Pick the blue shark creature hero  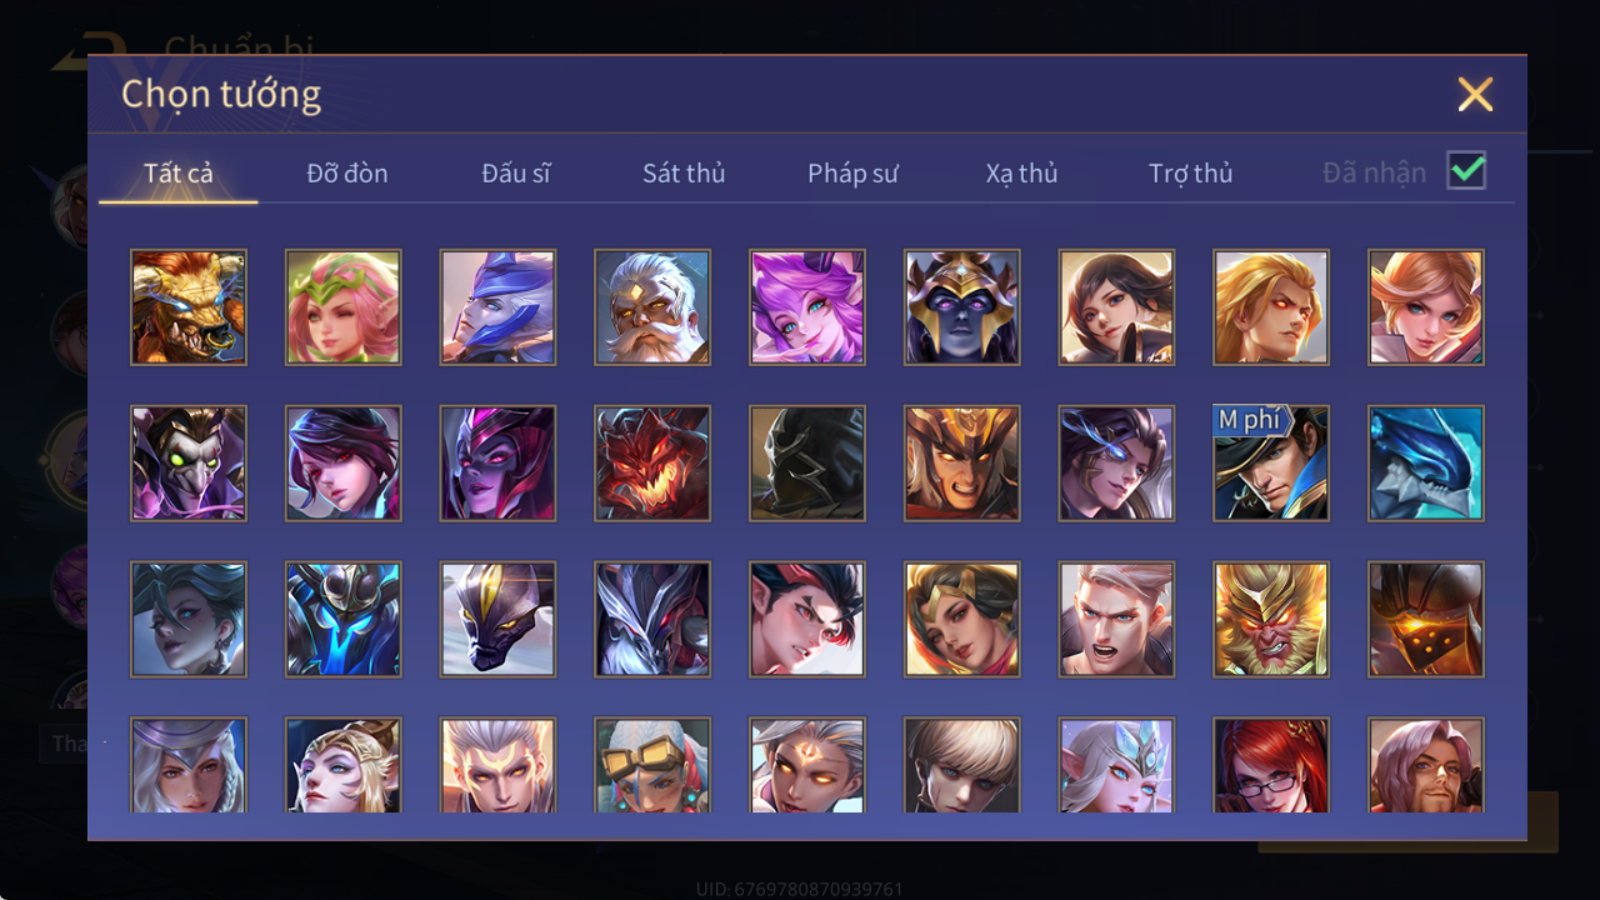pos(1426,463)
